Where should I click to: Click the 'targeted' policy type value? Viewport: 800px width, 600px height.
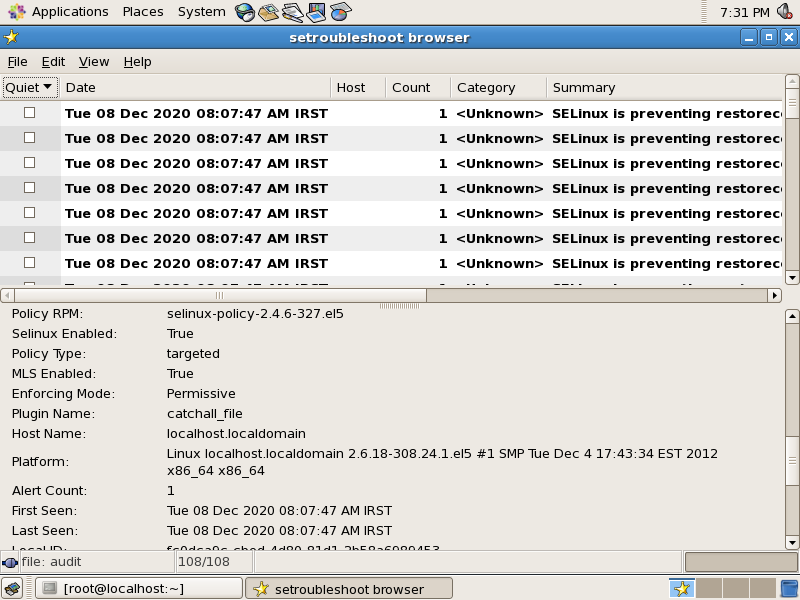193,354
